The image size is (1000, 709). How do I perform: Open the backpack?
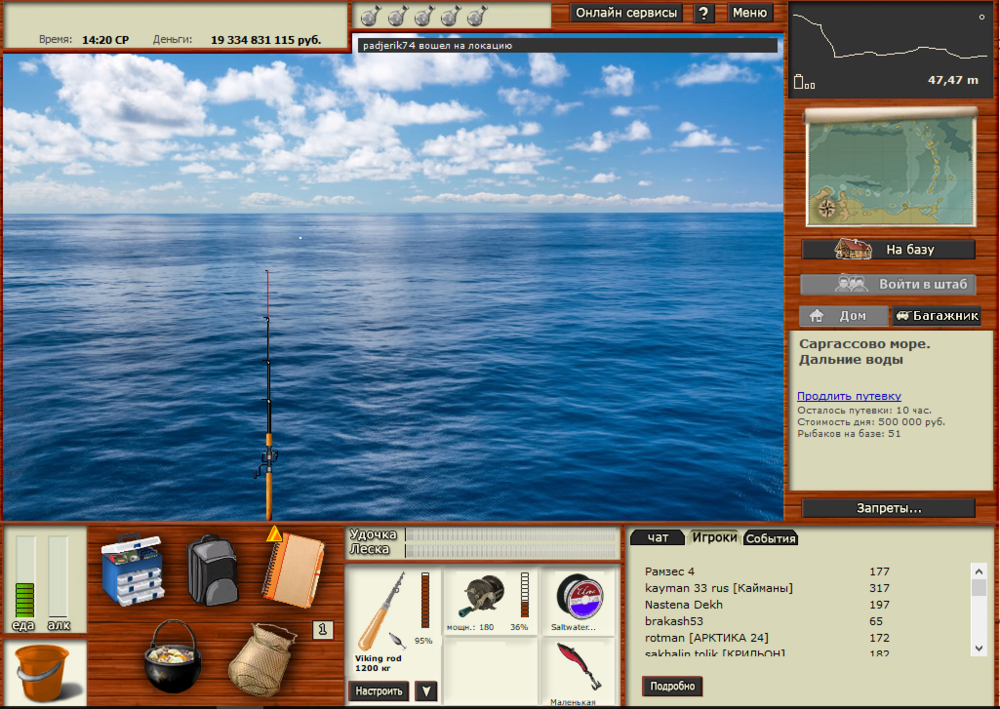pyautogui.click(x=210, y=572)
